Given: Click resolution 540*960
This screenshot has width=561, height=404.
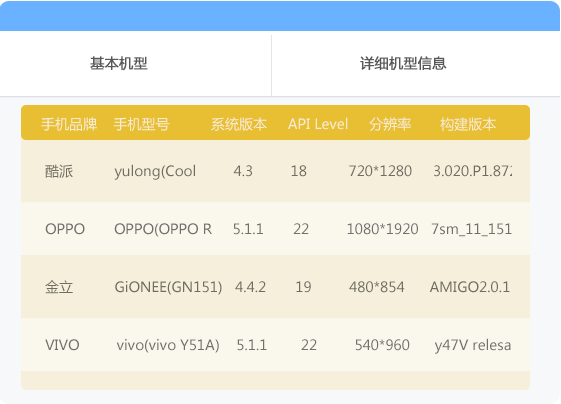Looking at the screenshot, I should (x=382, y=345).
